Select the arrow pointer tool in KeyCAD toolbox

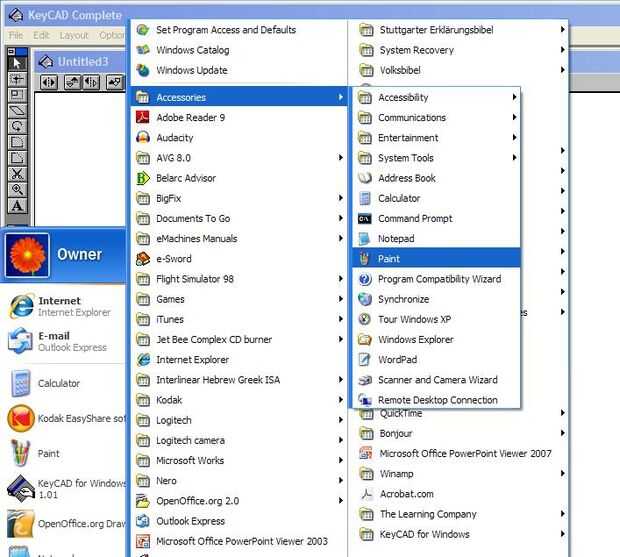coord(17,63)
